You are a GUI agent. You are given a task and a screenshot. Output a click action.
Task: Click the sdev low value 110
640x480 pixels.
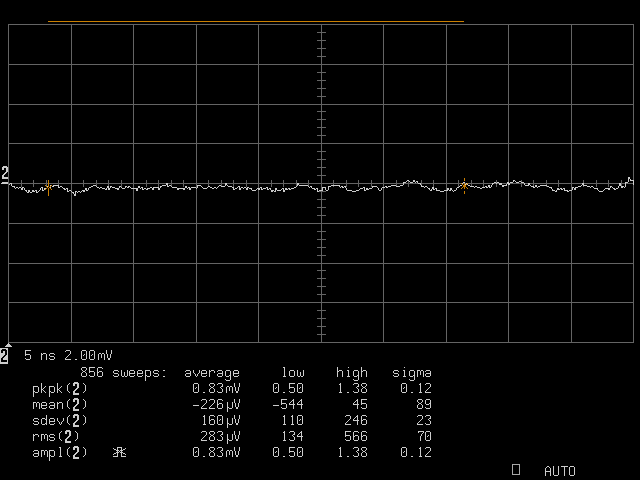click(292, 420)
